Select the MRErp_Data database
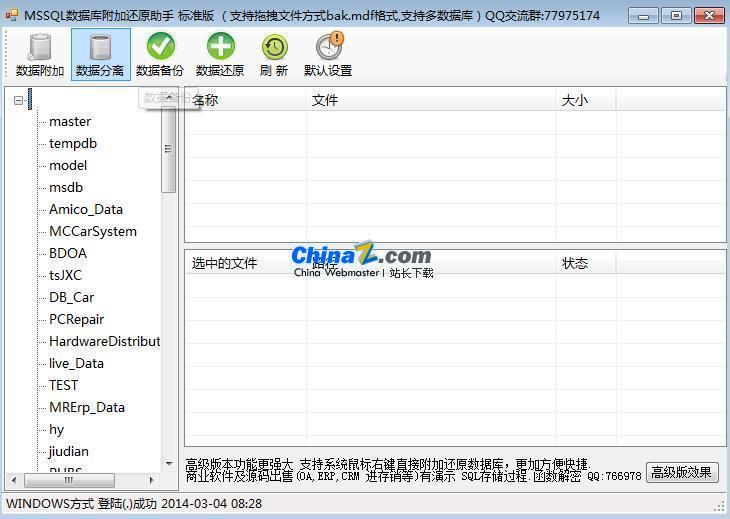Image resolution: width=730 pixels, height=519 pixels. click(87, 407)
